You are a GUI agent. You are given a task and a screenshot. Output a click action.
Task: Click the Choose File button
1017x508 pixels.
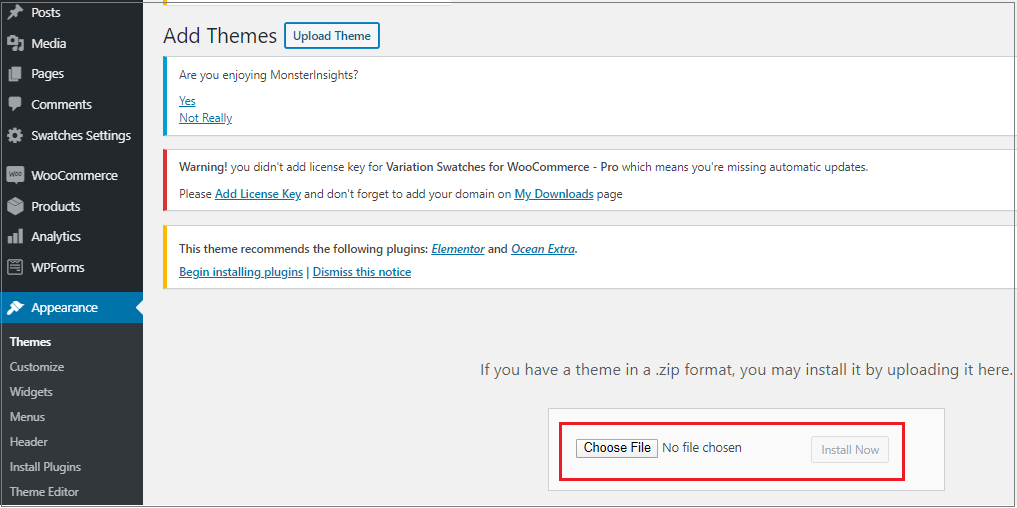tap(617, 448)
